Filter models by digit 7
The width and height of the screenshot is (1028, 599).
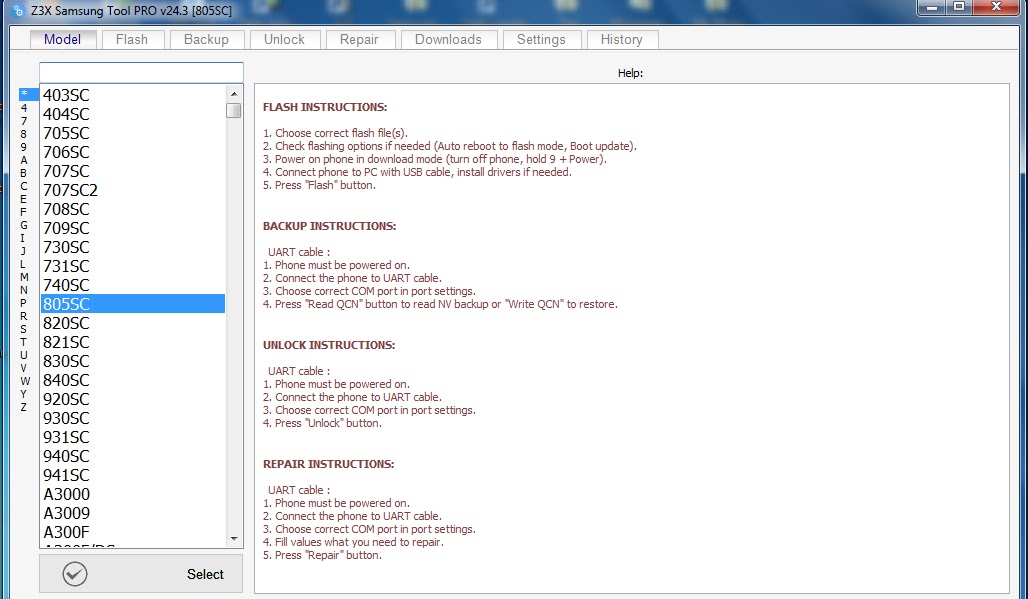(24, 121)
